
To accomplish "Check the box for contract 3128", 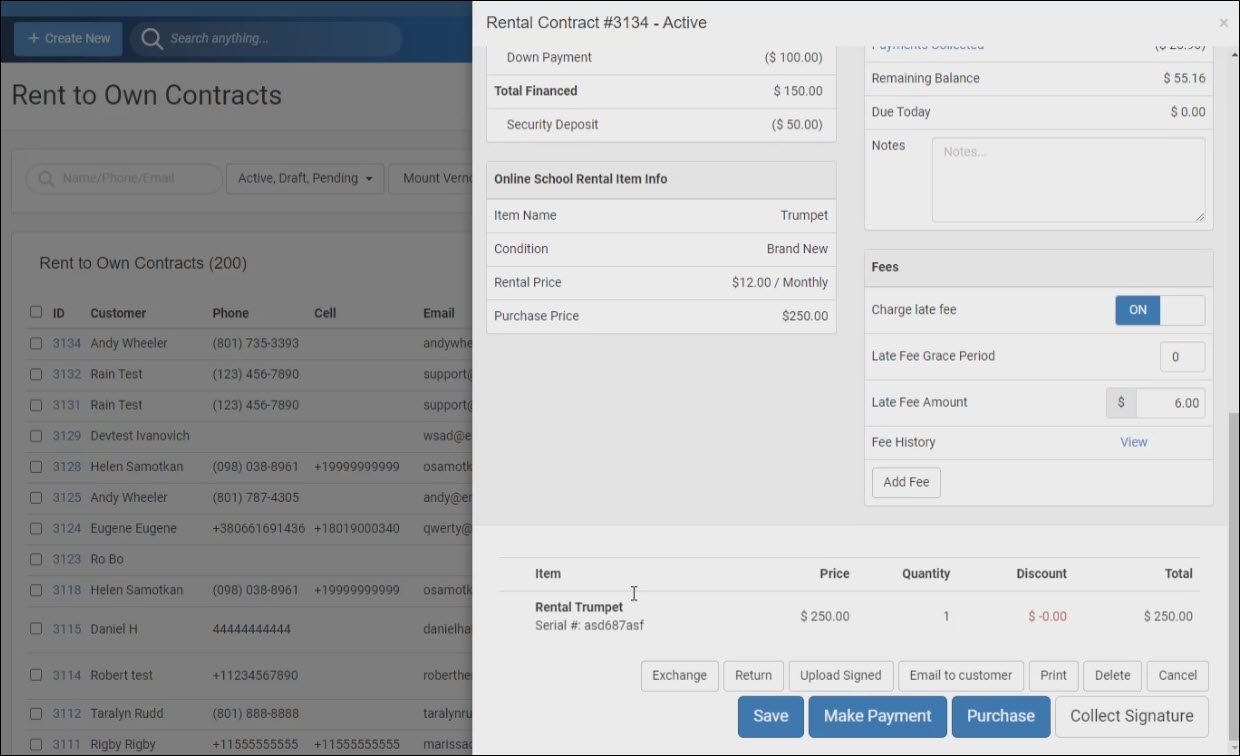I will [36, 467].
